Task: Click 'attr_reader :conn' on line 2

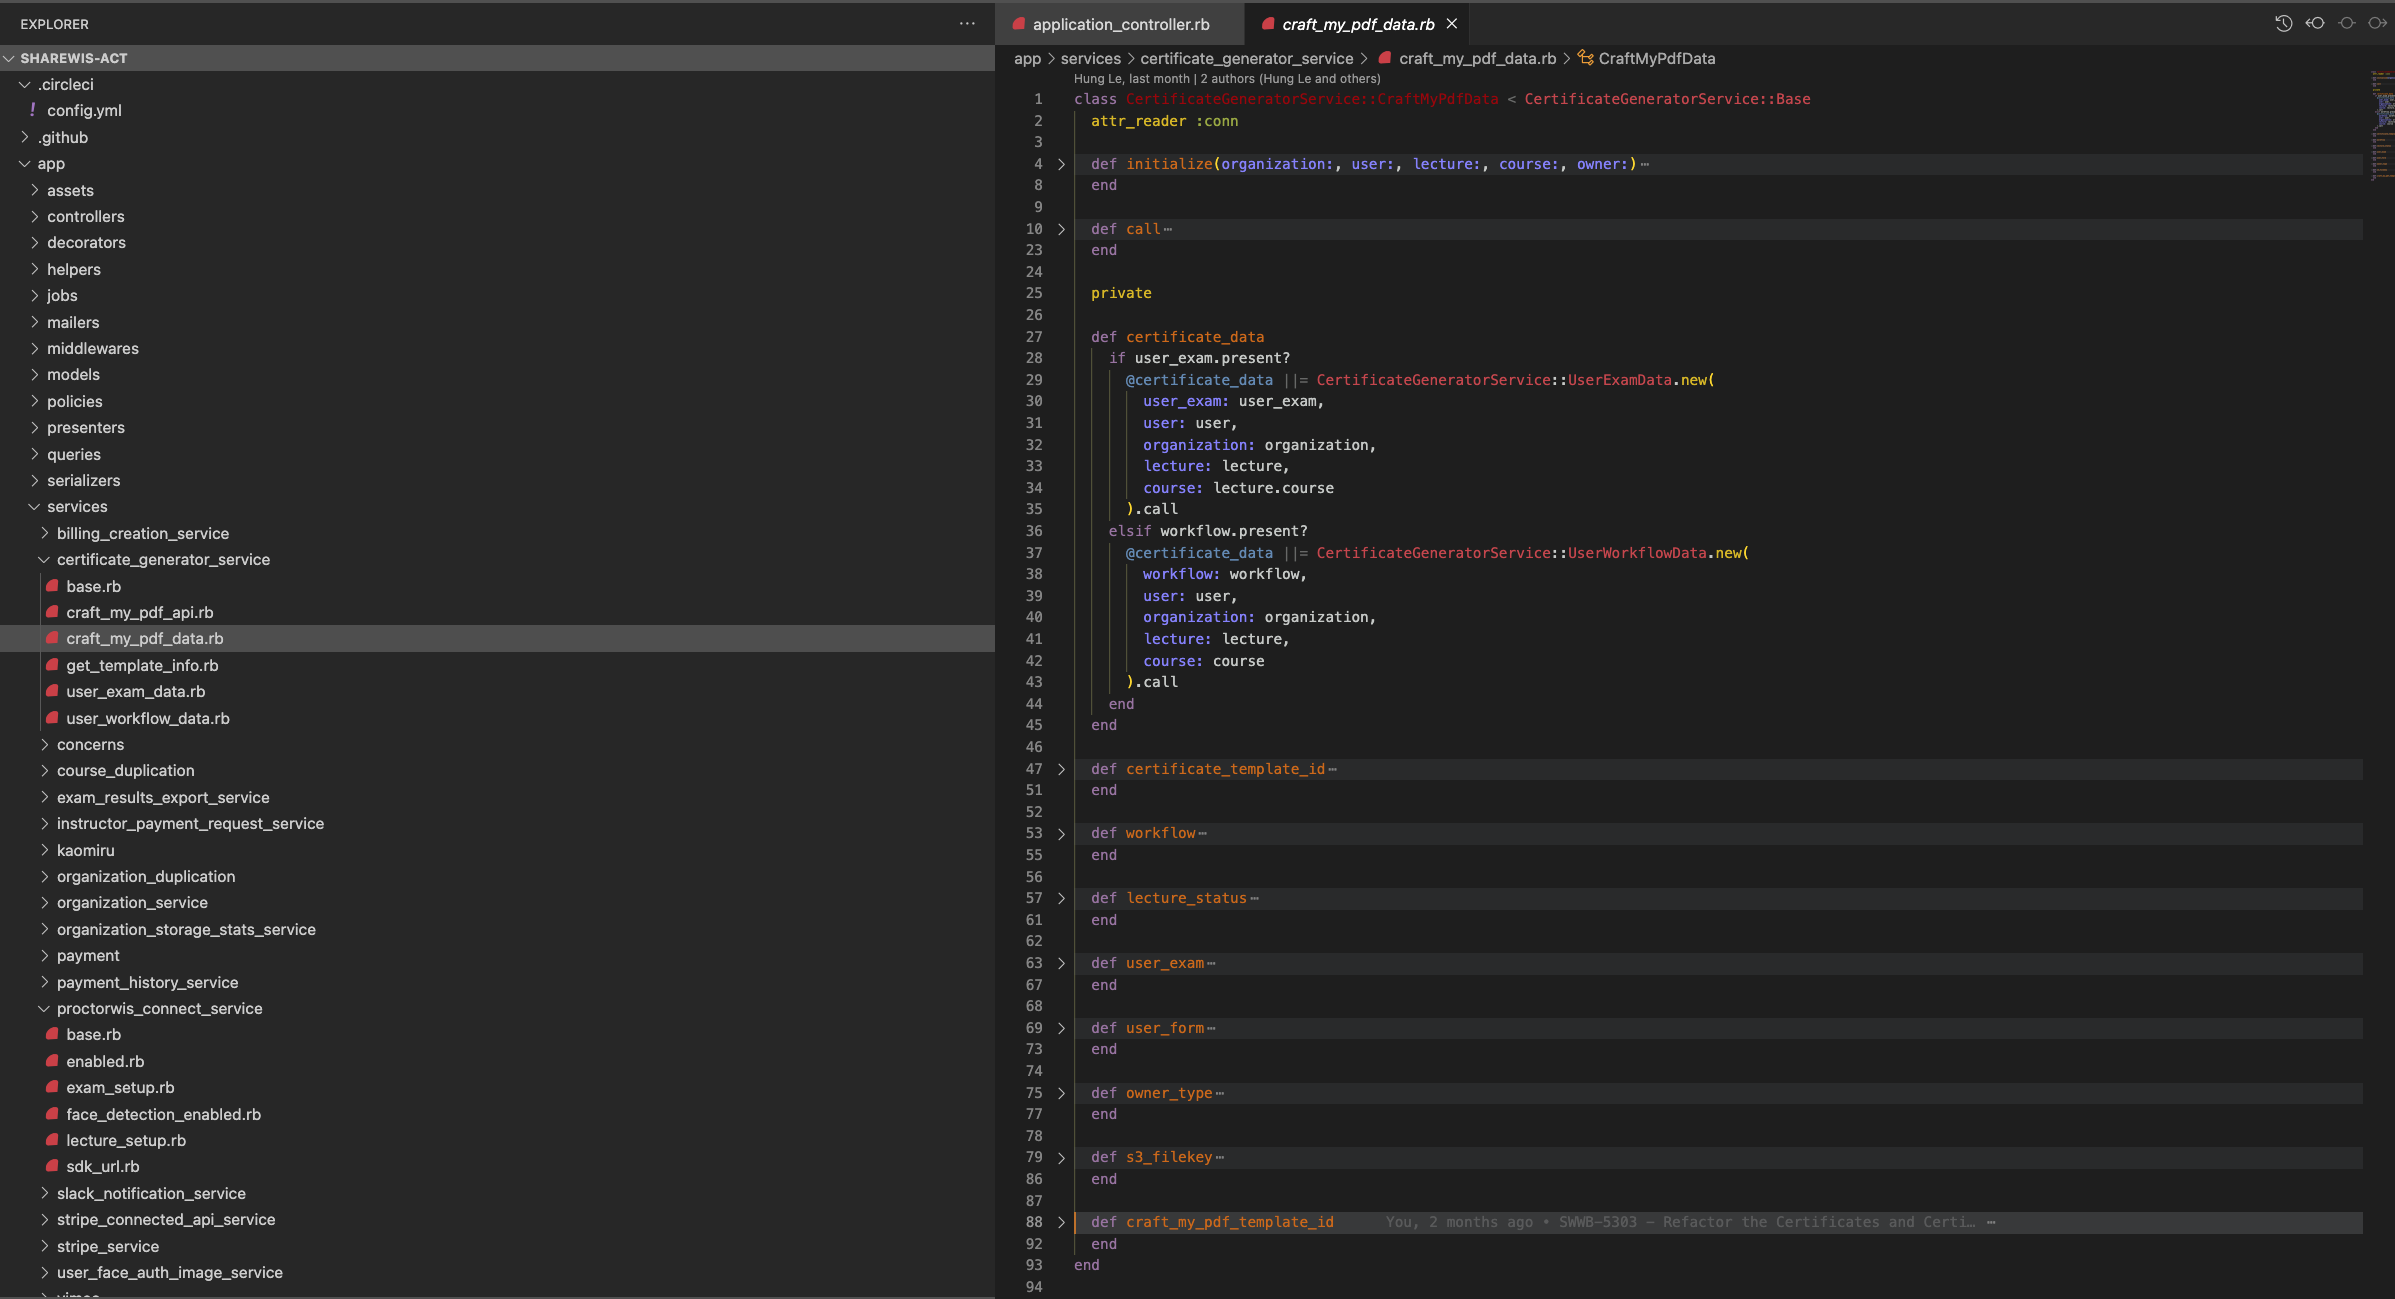Action: click(1164, 121)
